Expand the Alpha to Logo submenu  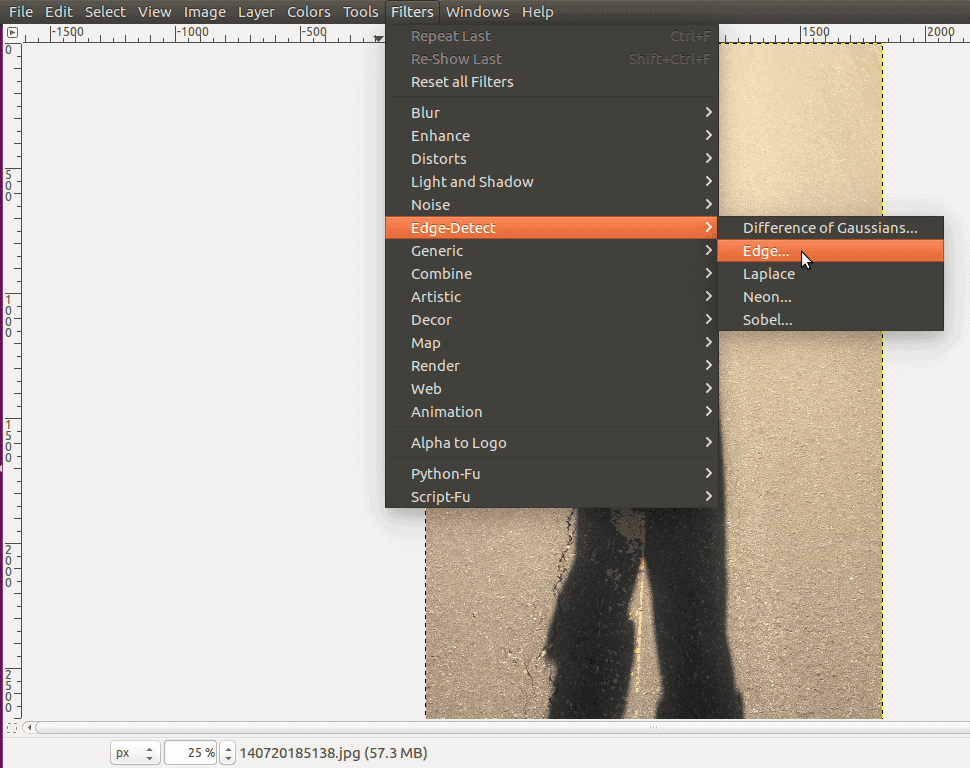tap(551, 442)
